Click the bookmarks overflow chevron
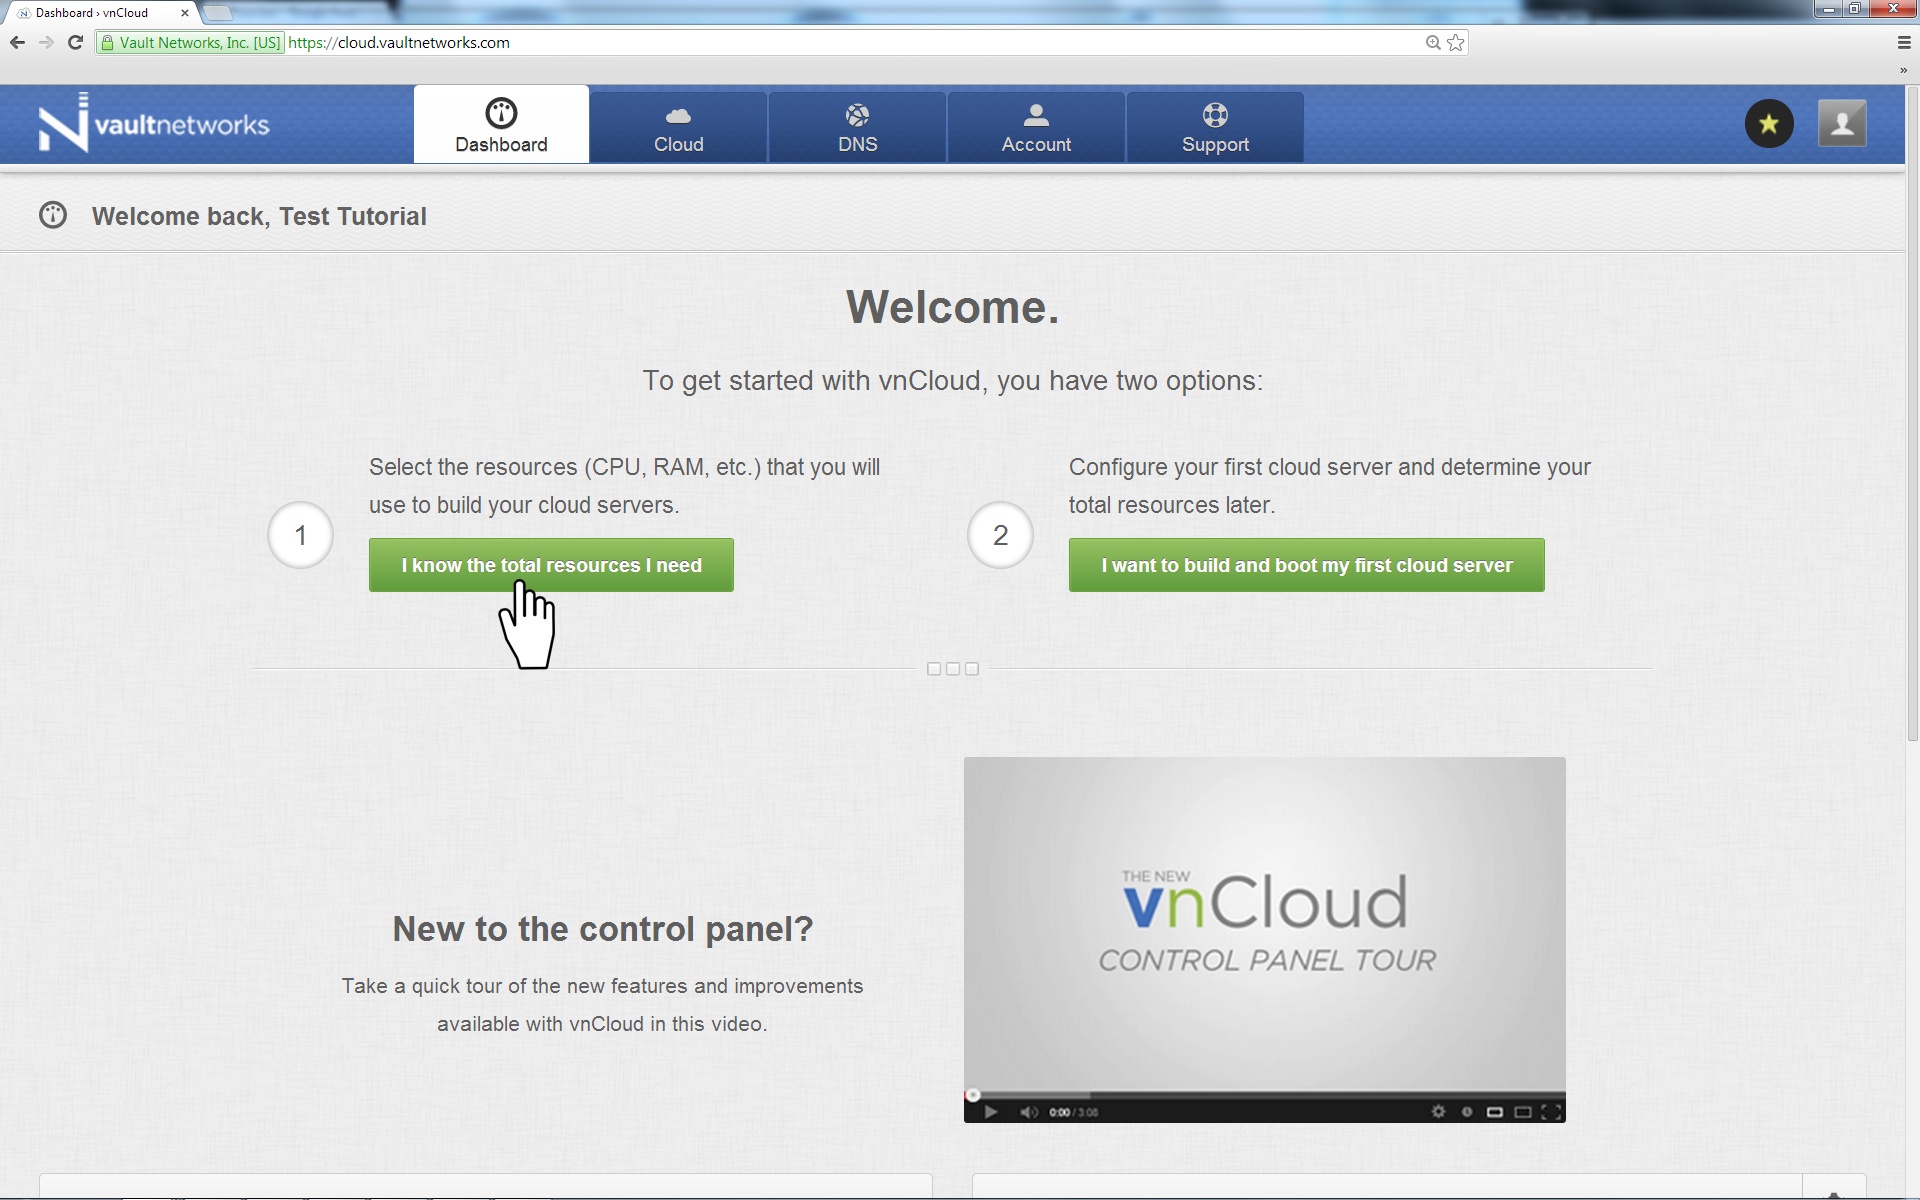This screenshot has width=1920, height=1200. (1903, 70)
